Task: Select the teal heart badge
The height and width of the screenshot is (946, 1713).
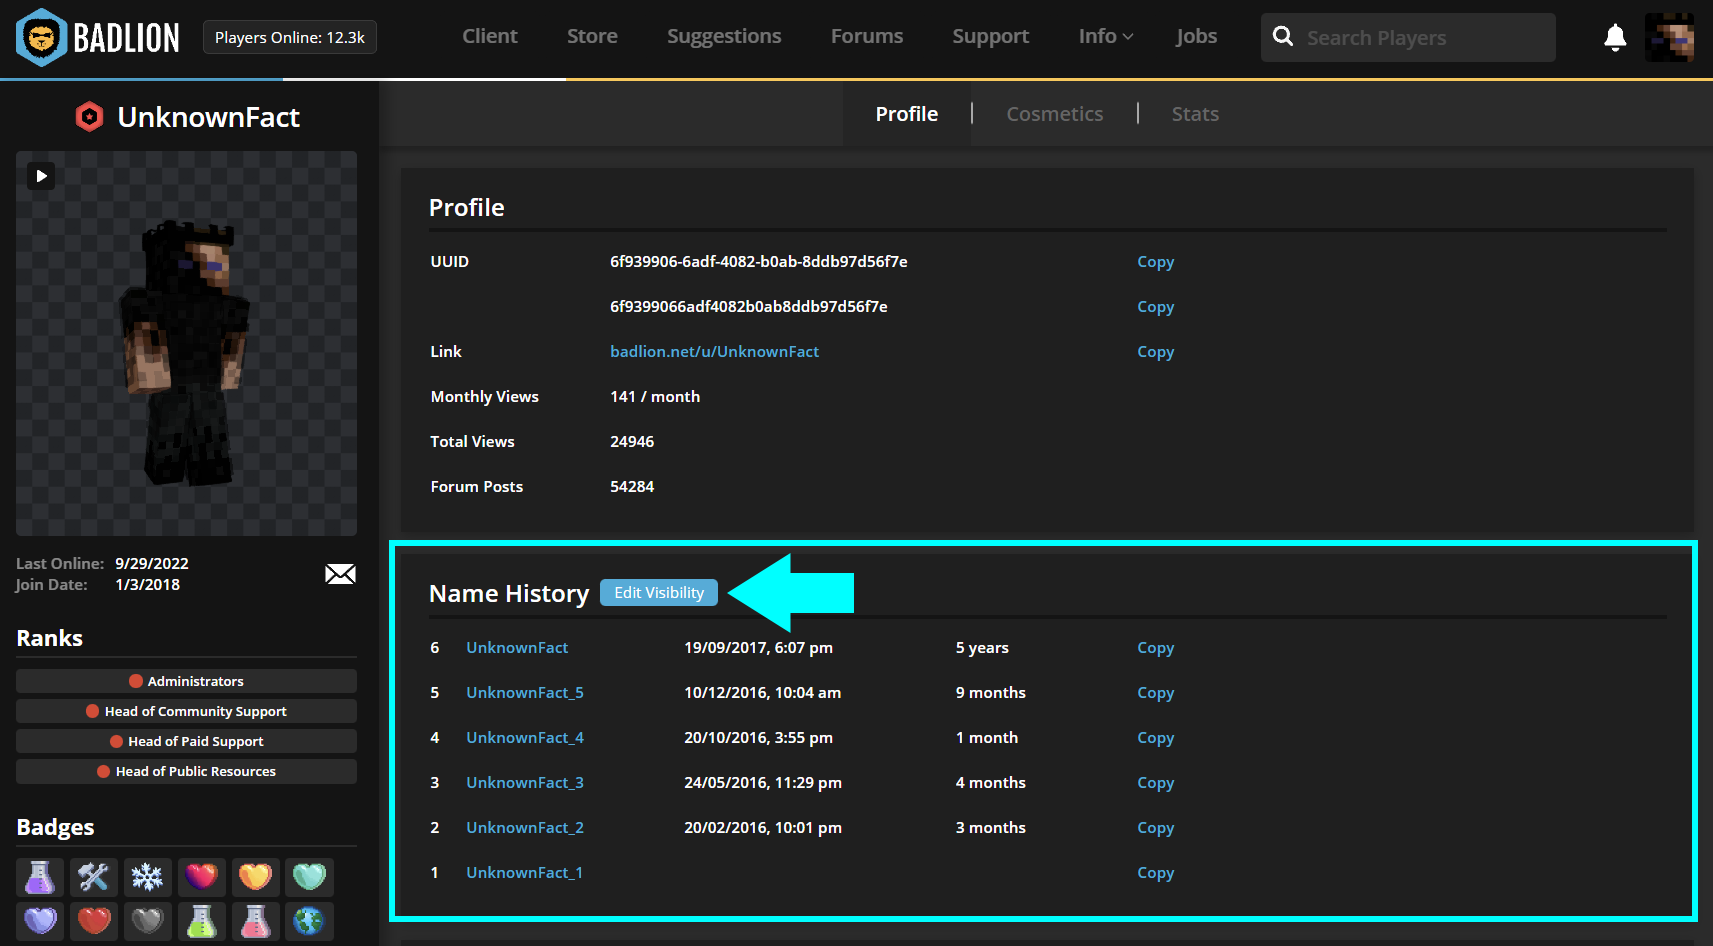Action: (310, 877)
